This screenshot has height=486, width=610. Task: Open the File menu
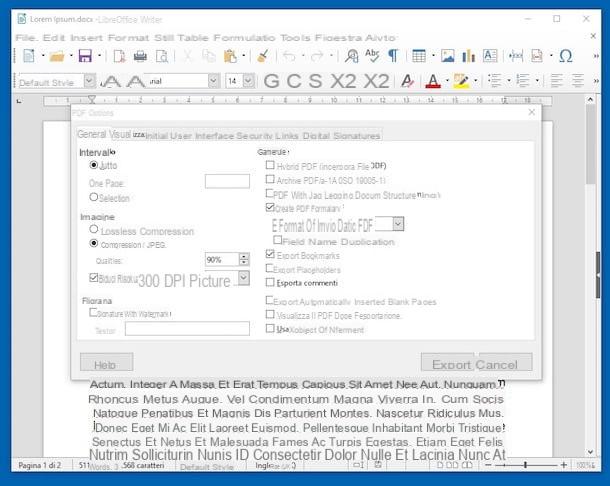coord(26,38)
